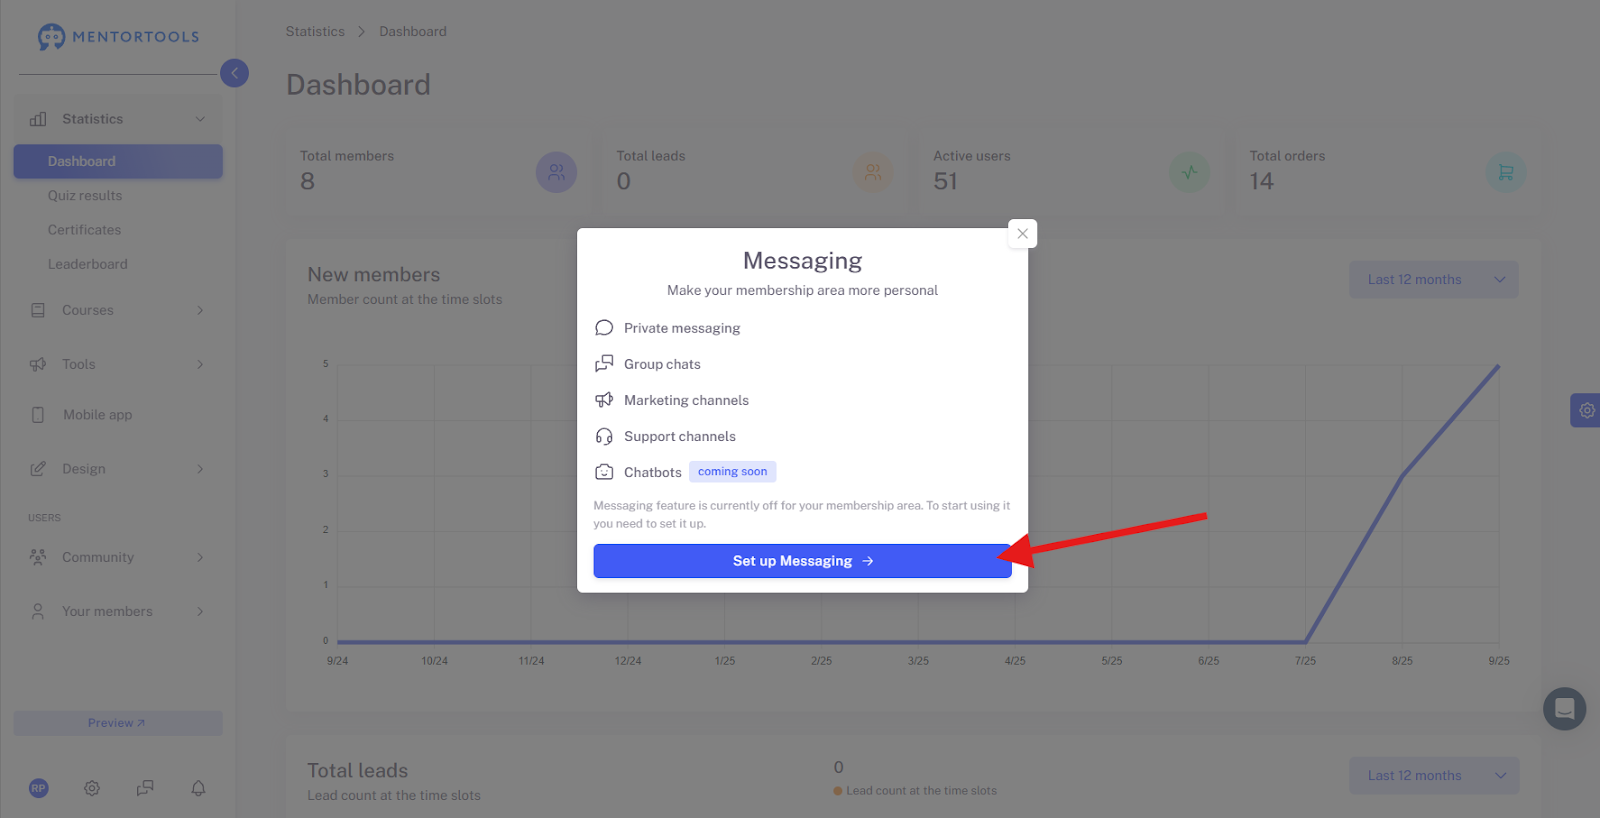Click the Set up Messaging button
Image resolution: width=1600 pixels, height=818 pixels.
coord(802,561)
